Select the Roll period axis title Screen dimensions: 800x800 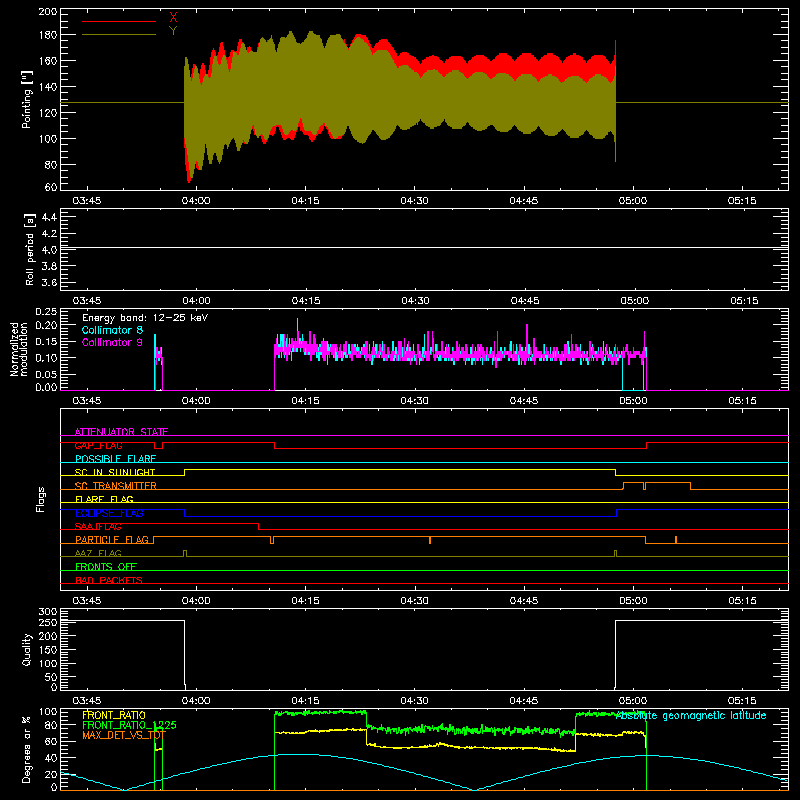click(29, 249)
